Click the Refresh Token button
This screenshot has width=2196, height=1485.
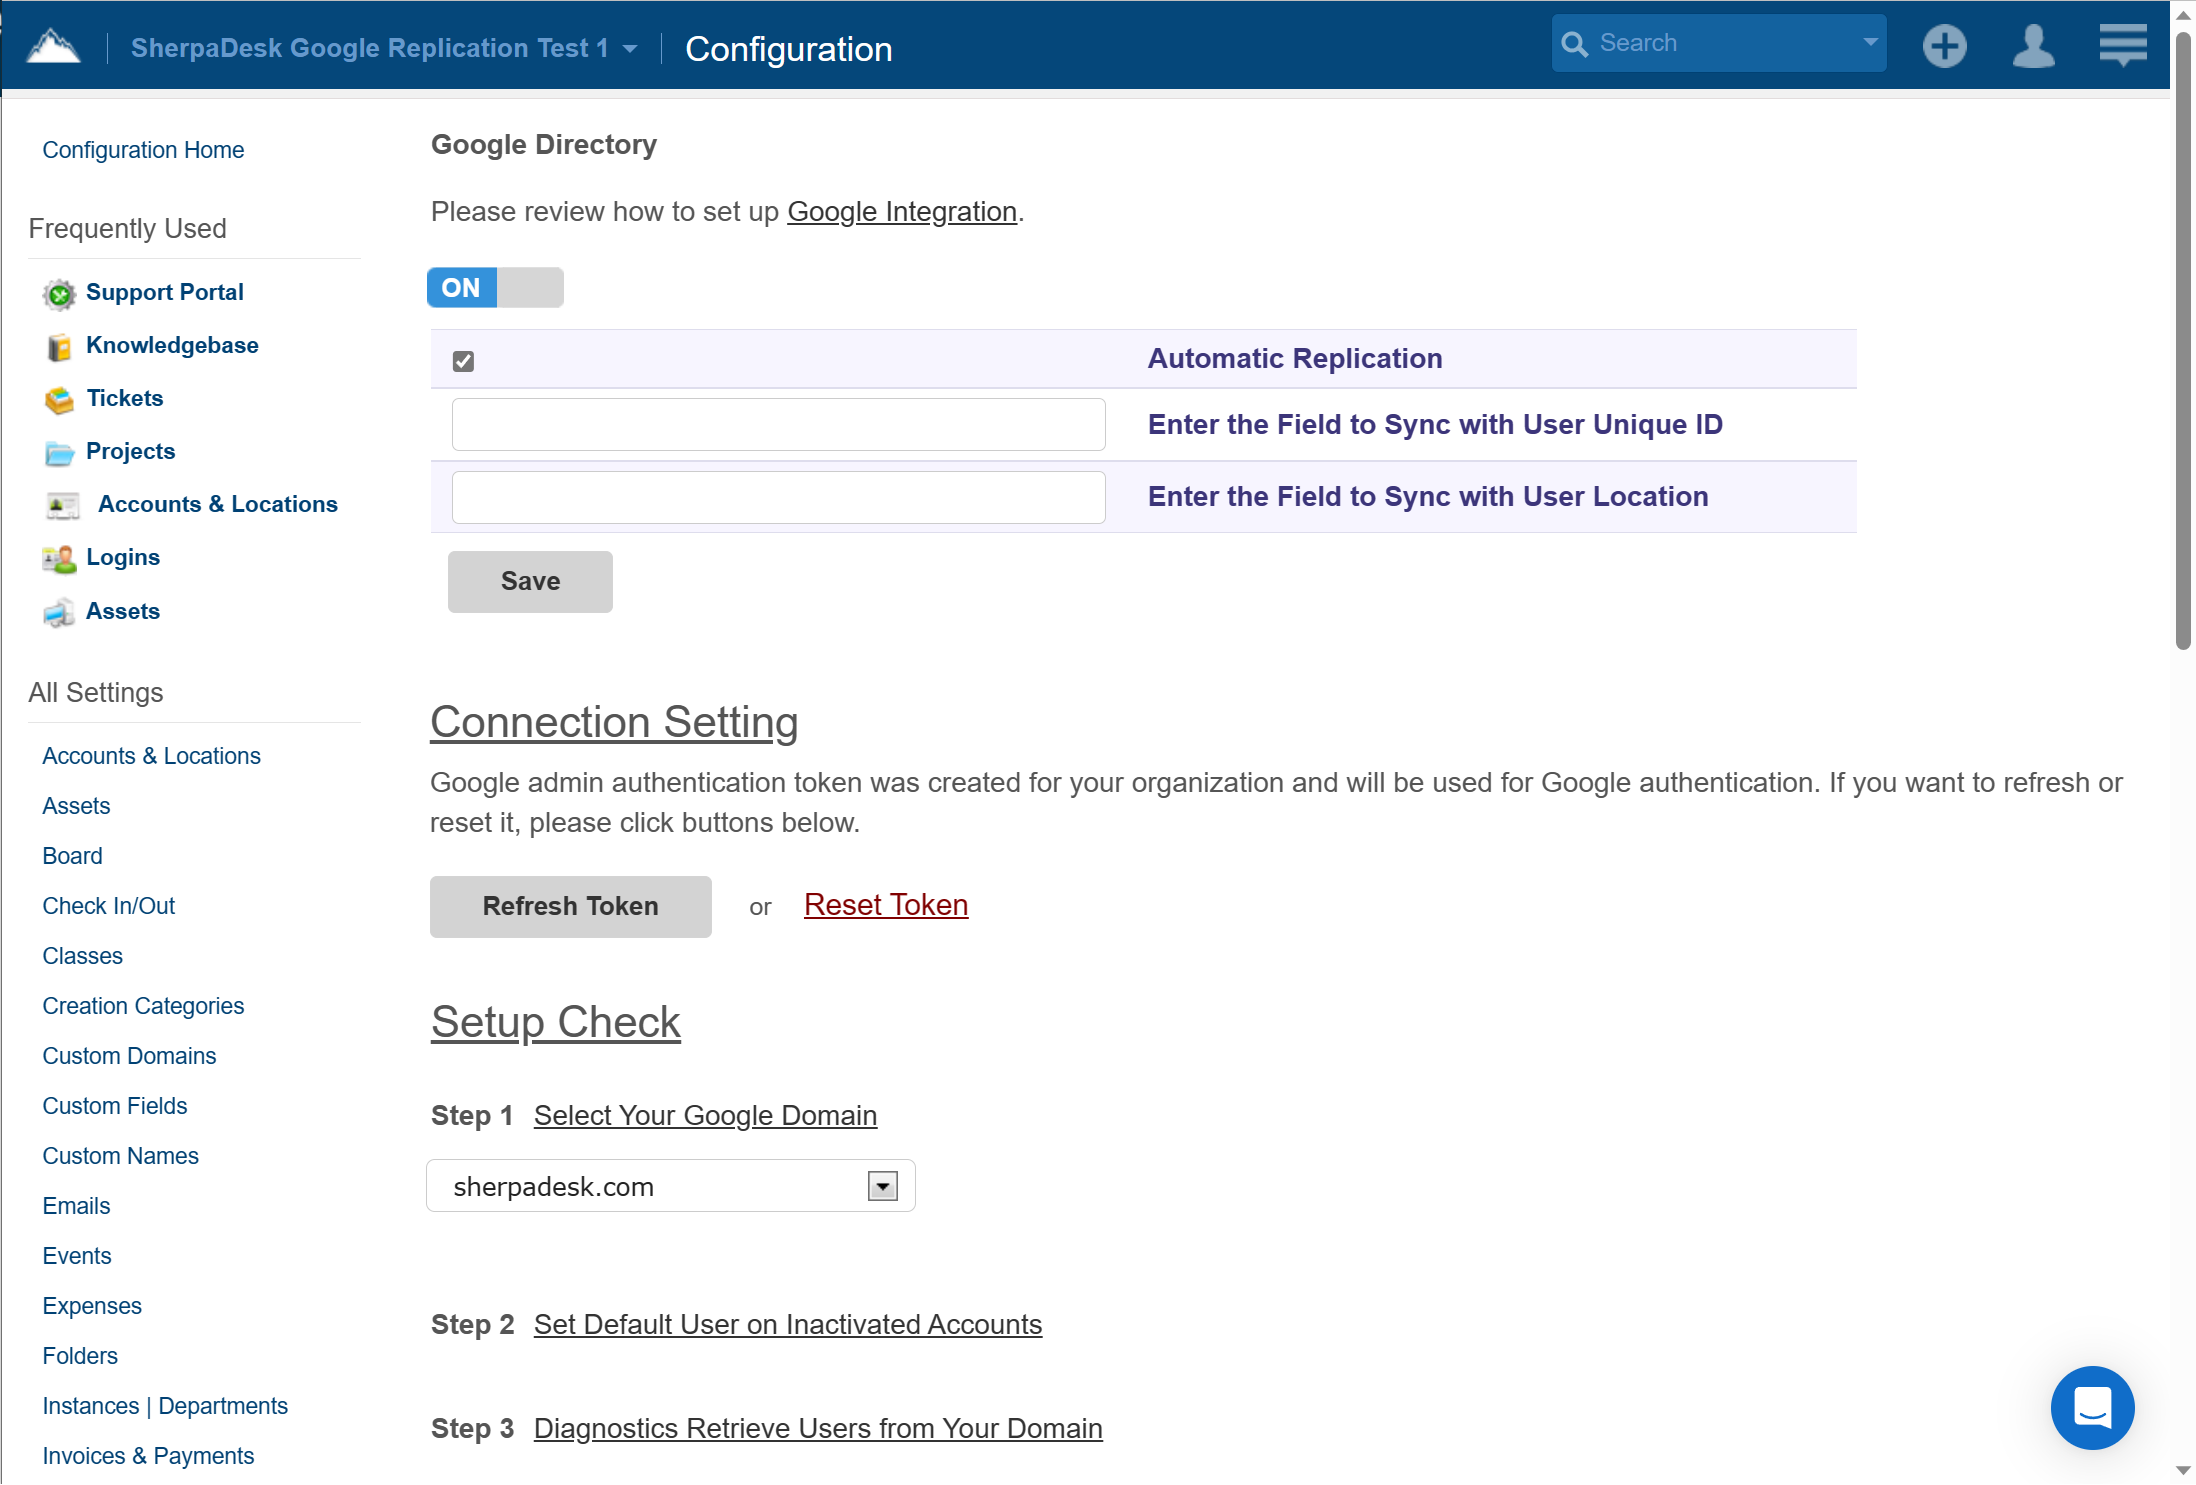pyautogui.click(x=570, y=906)
